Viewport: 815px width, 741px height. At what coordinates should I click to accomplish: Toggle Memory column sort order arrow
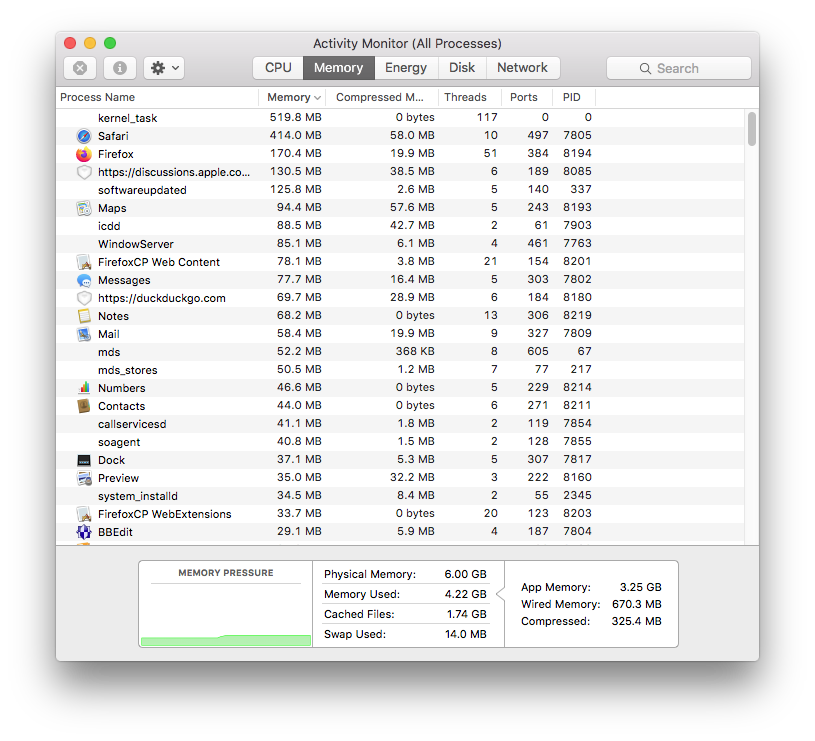pyautogui.click(x=317, y=98)
